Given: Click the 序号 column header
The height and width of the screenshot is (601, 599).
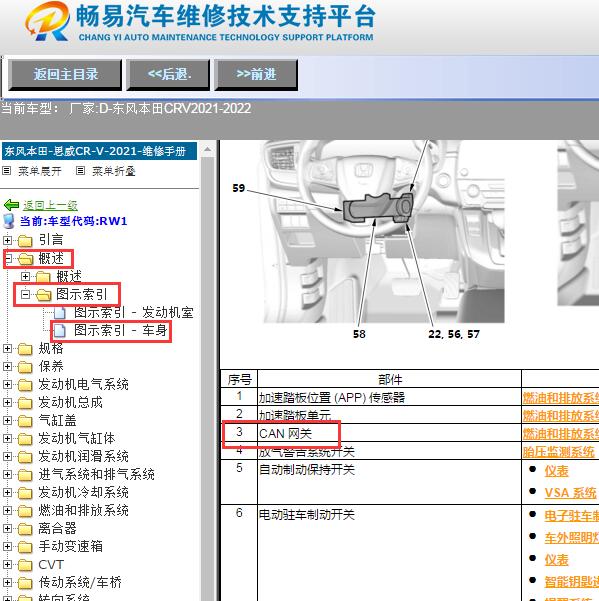Looking at the screenshot, I should tap(239, 379).
